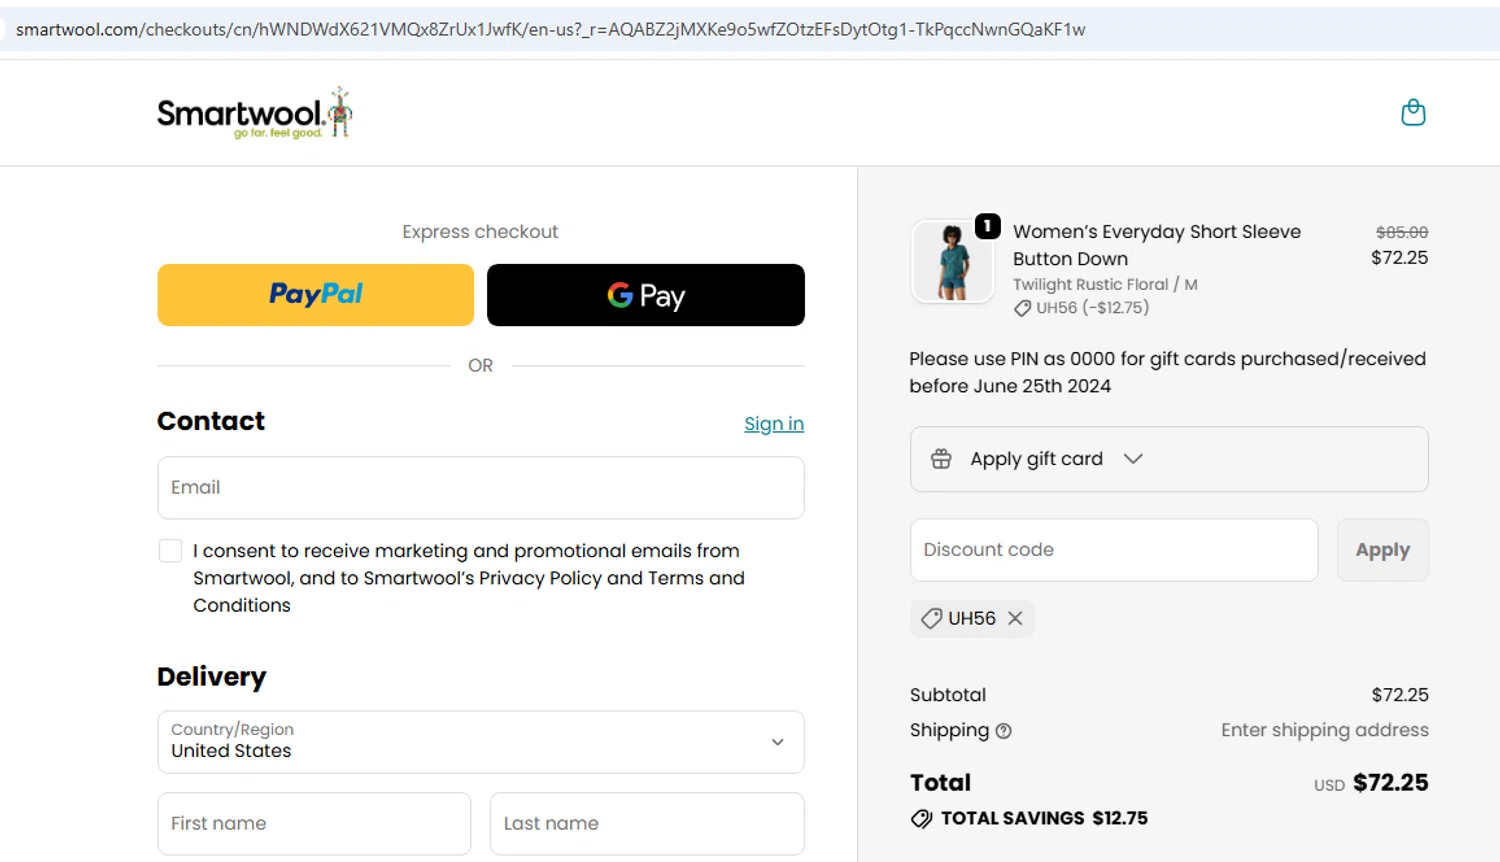Click the gift card PIN 0000 notice text
The width and height of the screenshot is (1500, 862).
pyautogui.click(x=1168, y=372)
